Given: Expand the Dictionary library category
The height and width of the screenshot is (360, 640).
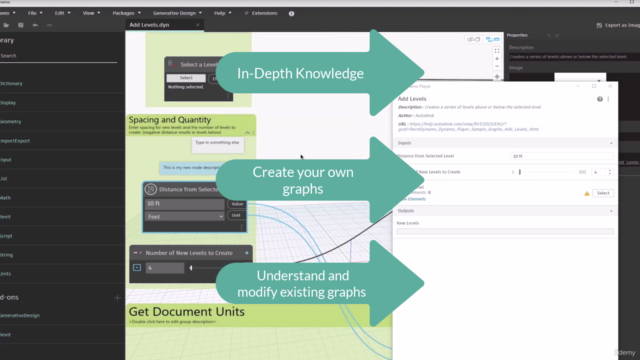Looking at the screenshot, I should pos(11,83).
